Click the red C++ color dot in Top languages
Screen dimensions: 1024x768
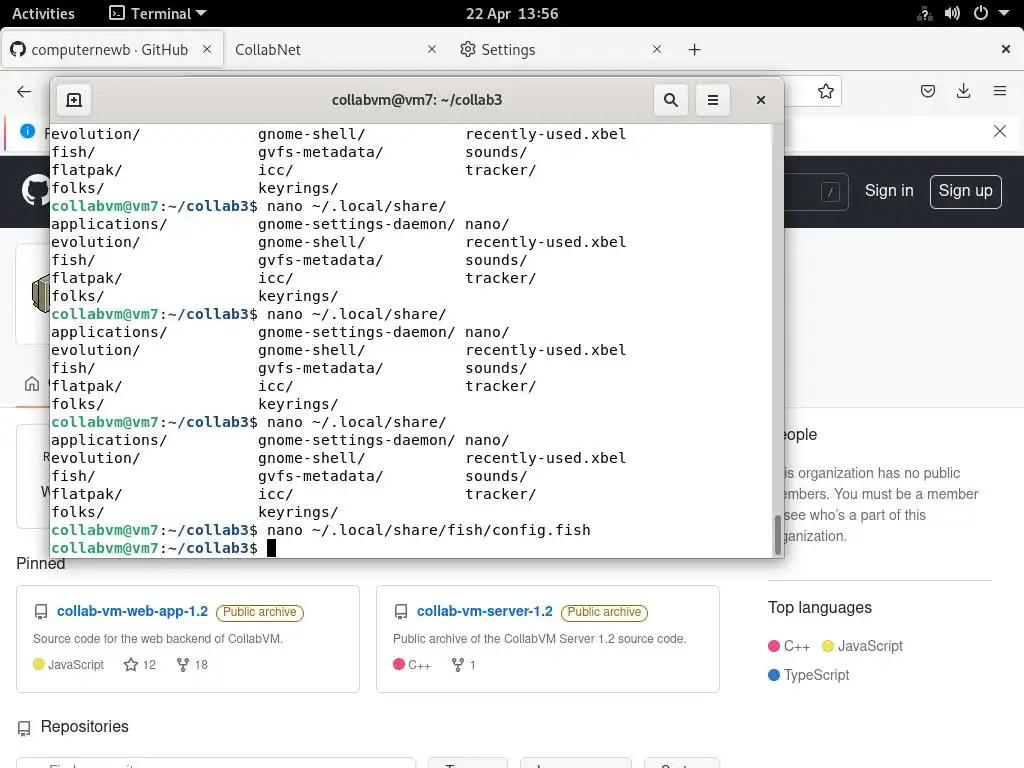[x=774, y=646]
